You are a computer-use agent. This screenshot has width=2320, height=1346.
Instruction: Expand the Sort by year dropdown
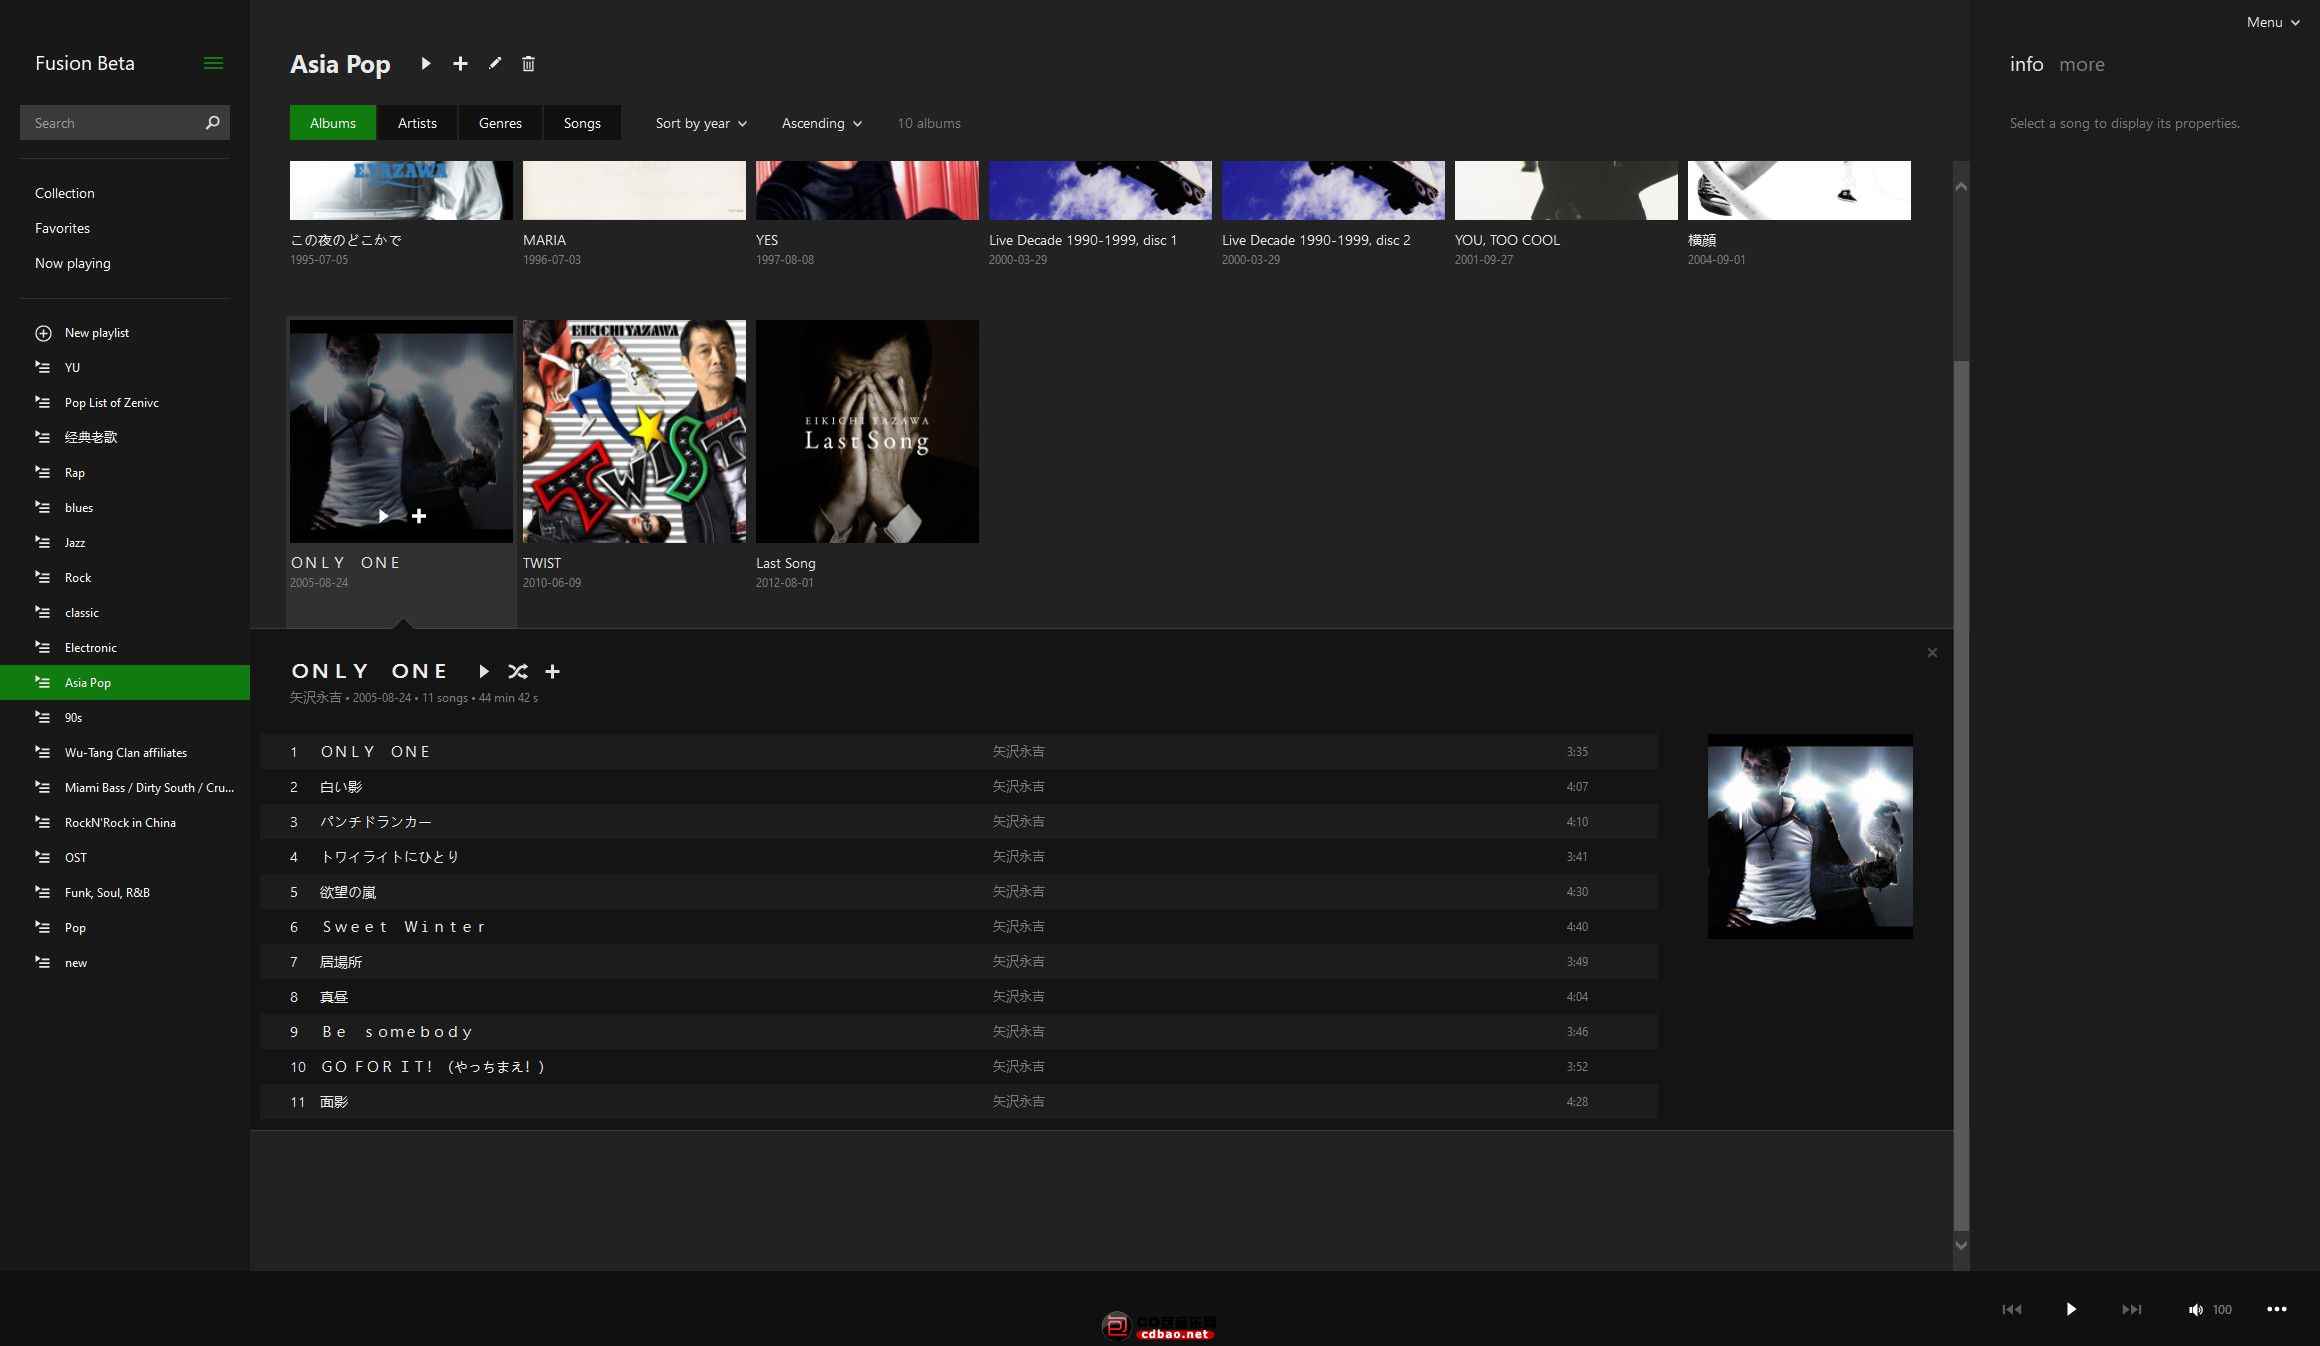click(x=701, y=123)
